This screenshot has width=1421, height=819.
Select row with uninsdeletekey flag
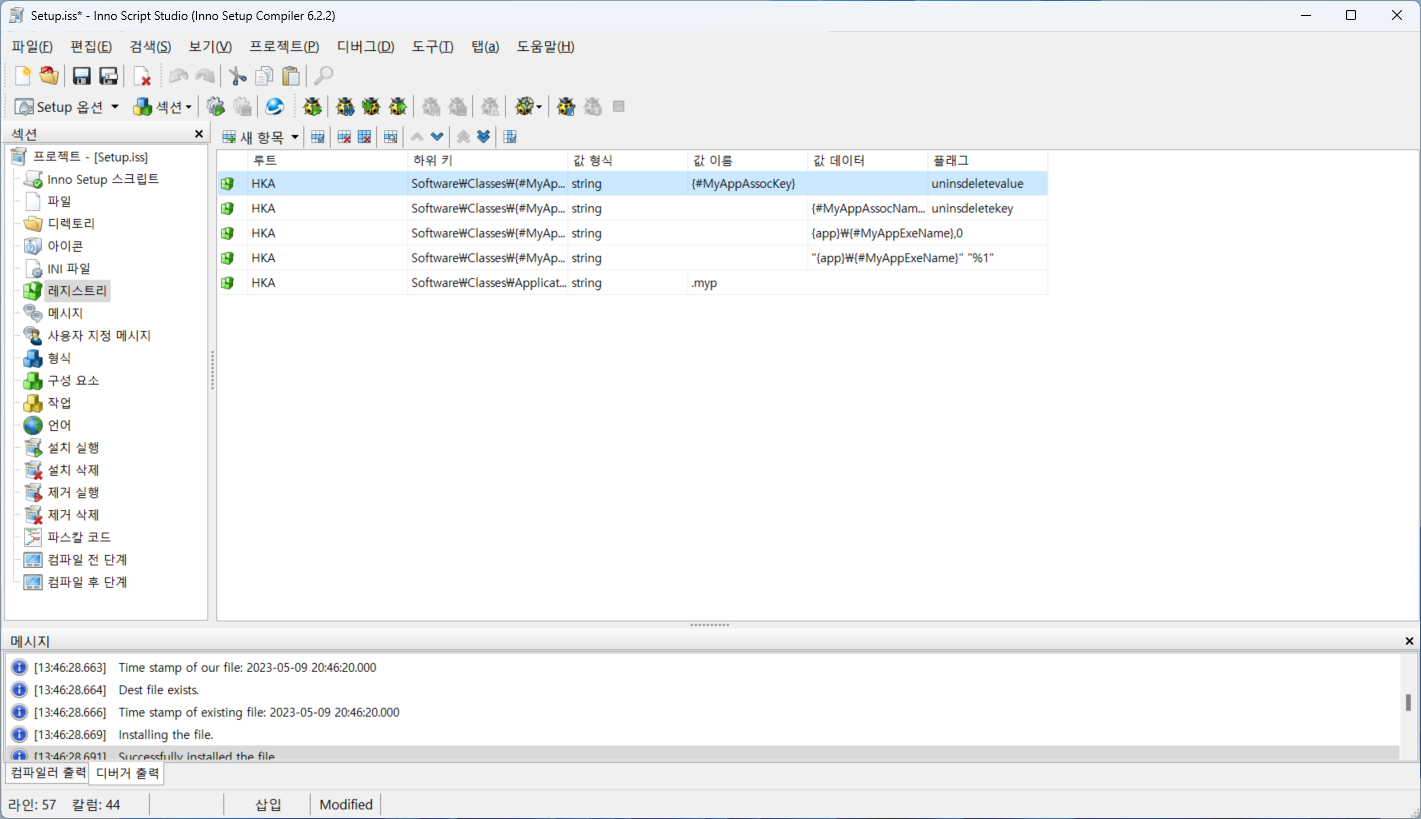click(632, 208)
